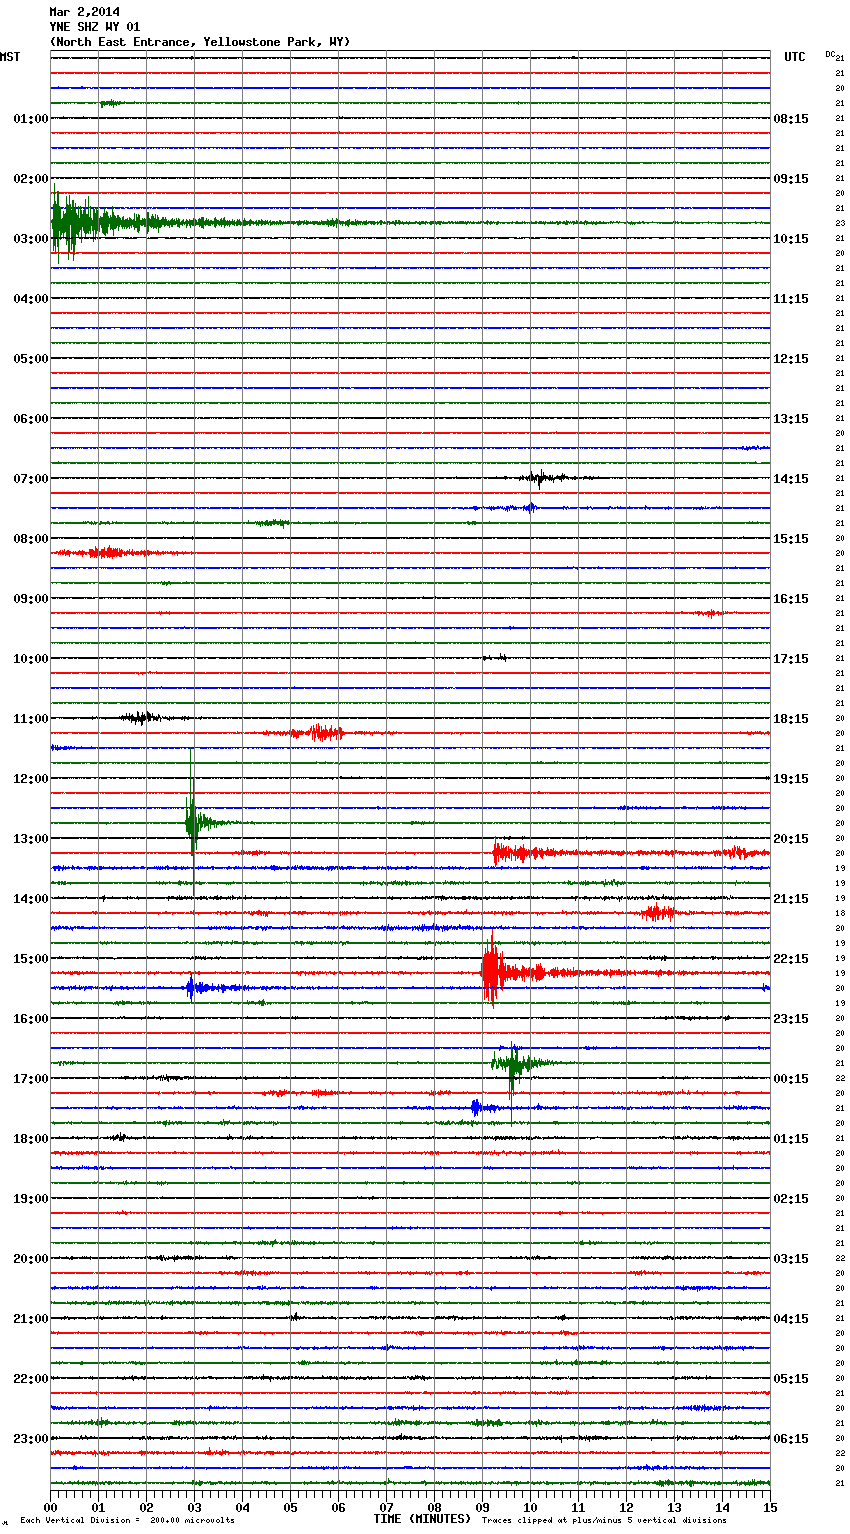Click the DC value "23" beside the large green trace
Viewport: 850px width, 1534px height.
click(x=840, y=223)
